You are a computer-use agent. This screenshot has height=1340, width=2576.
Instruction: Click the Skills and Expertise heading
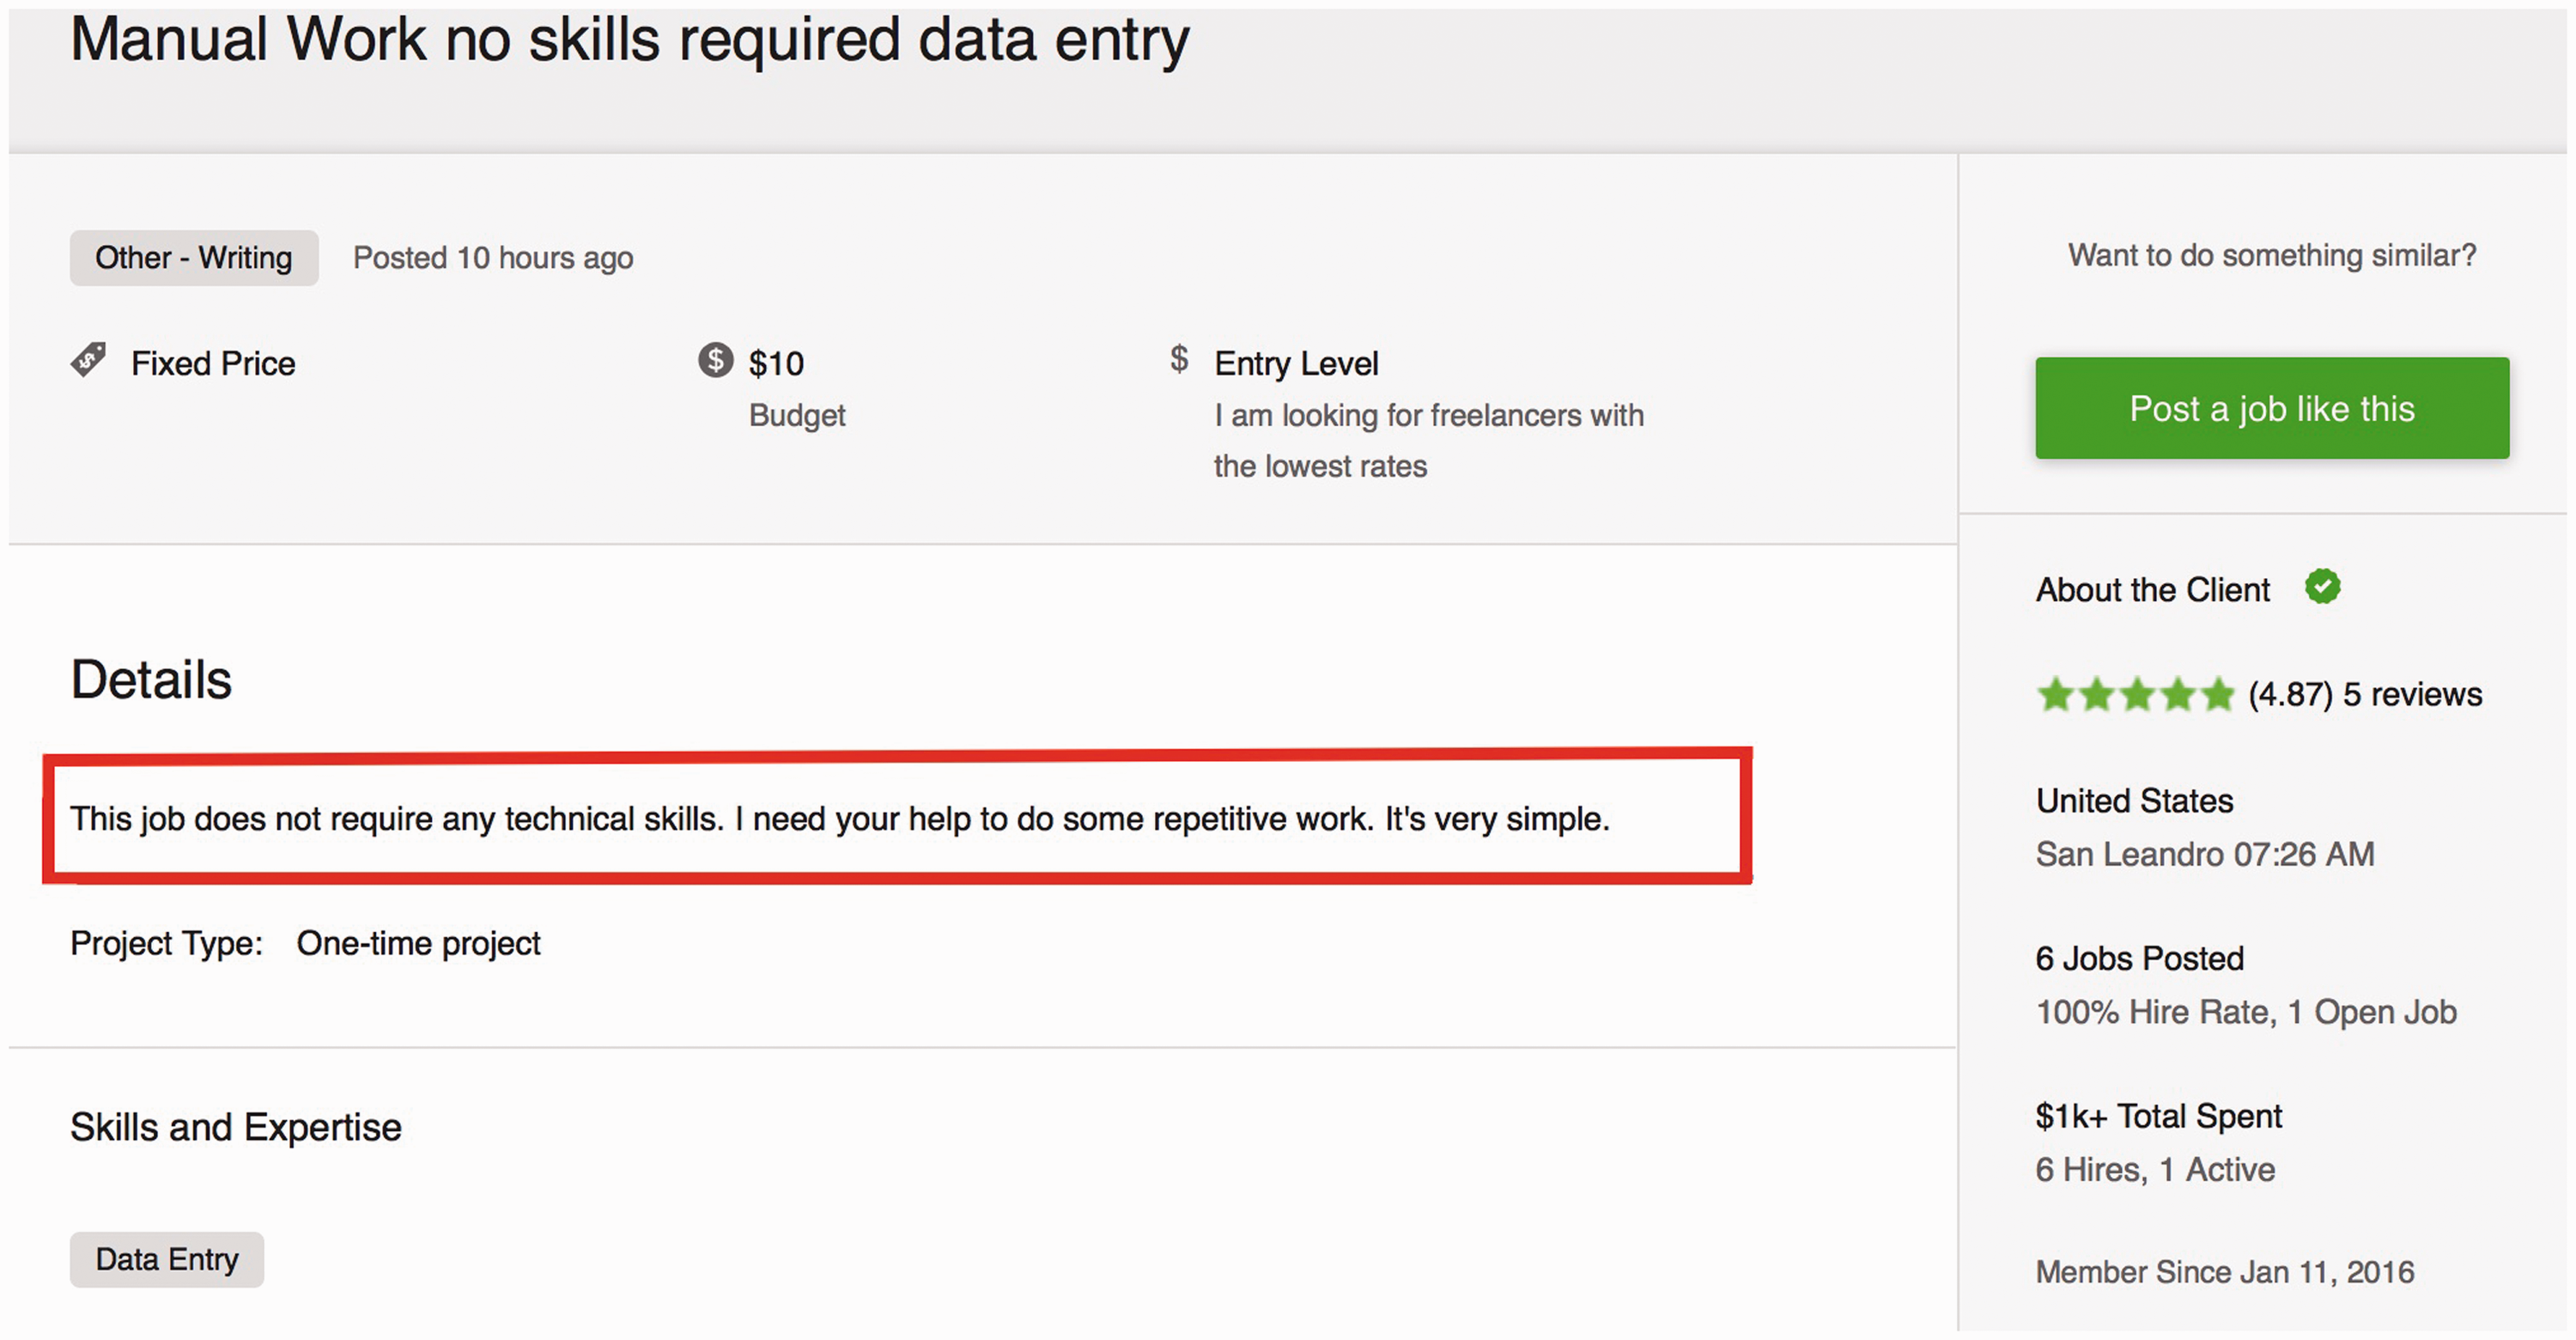click(x=236, y=1128)
